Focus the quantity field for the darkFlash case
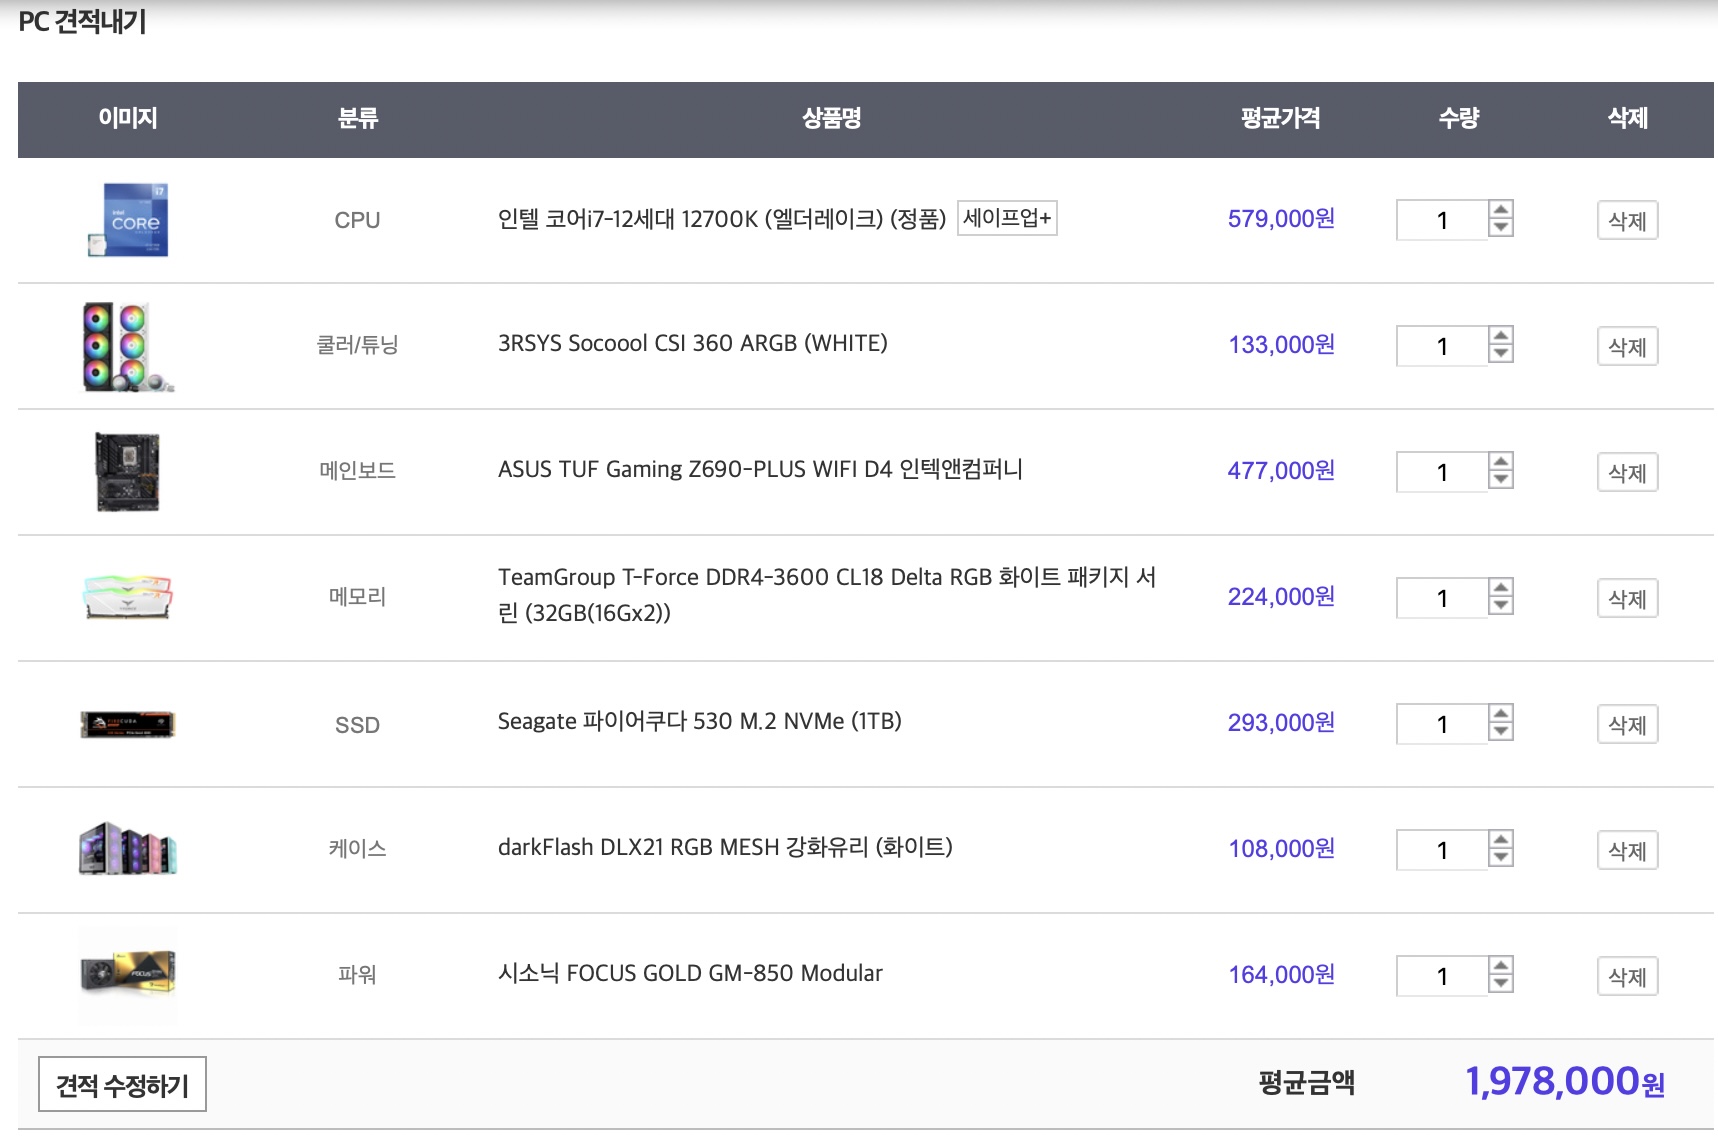 1442,850
